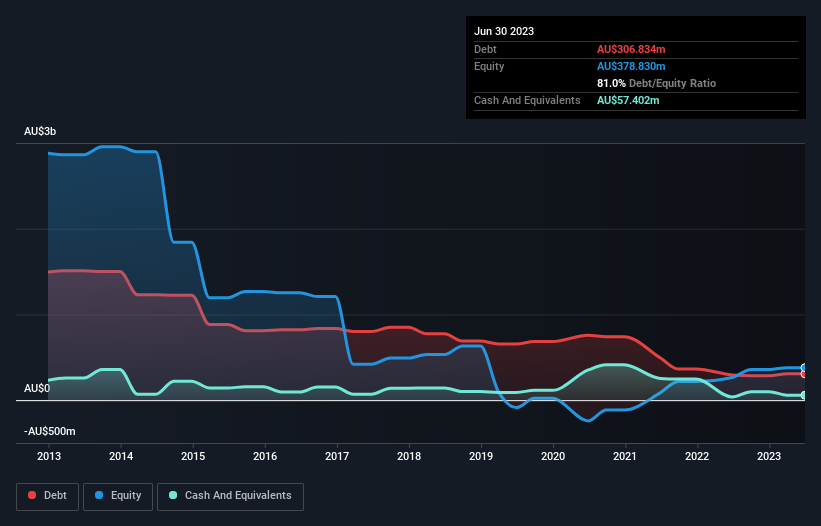Click Cash And Equivalents label in tooltip
821x526 pixels.
point(527,100)
